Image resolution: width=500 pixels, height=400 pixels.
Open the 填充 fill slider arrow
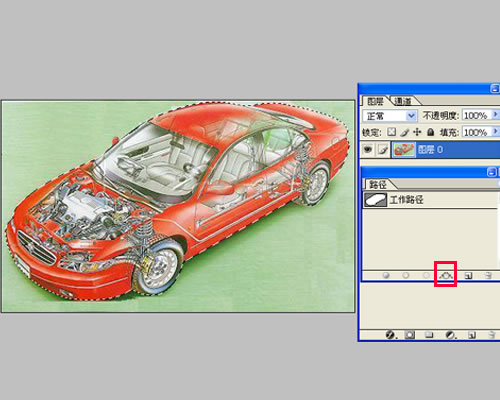[495, 132]
